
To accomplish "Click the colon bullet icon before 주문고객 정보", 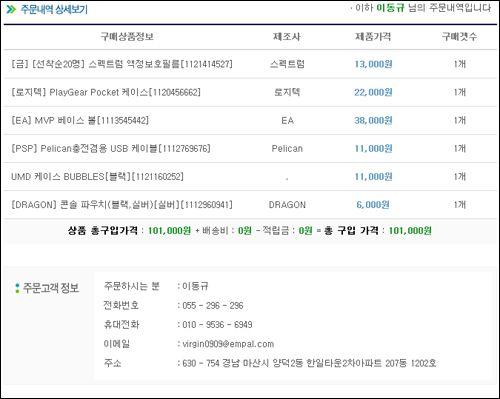I will [17, 288].
